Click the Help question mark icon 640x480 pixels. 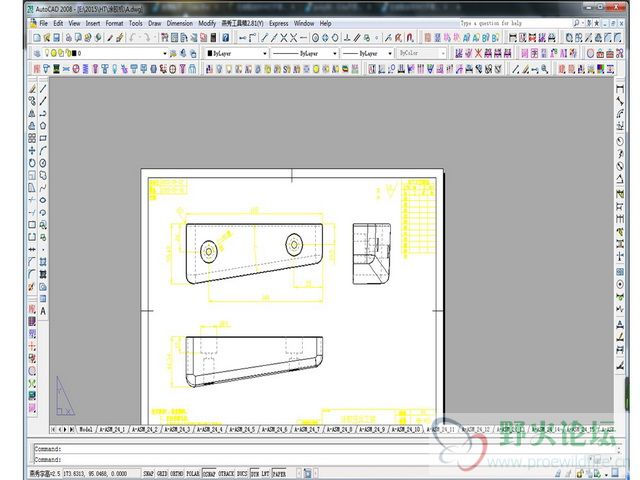click(225, 38)
